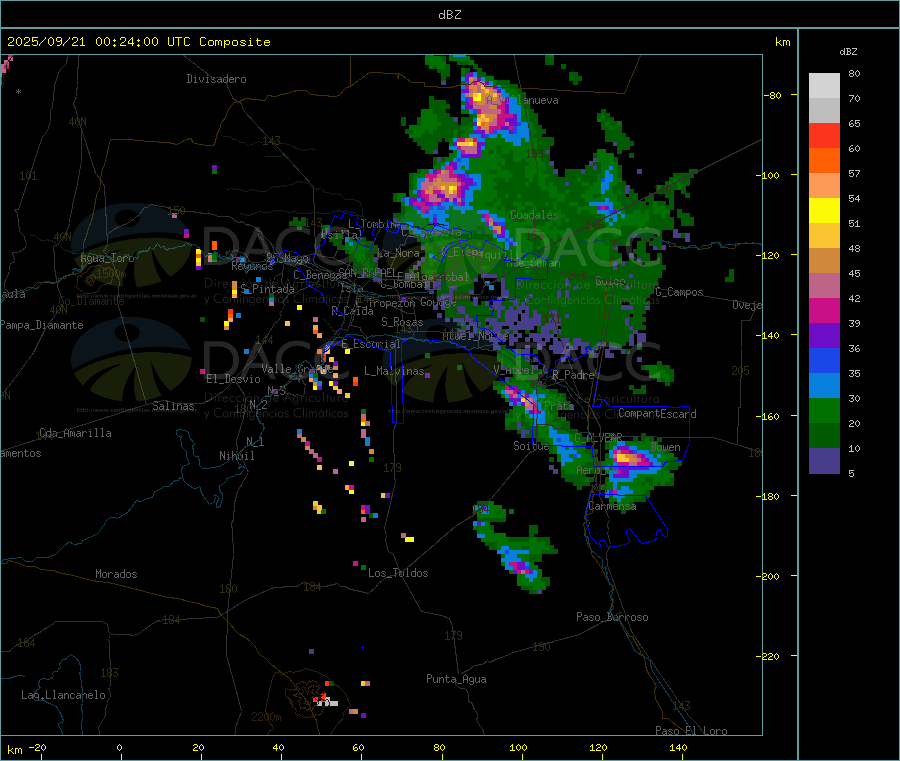Click the Agua_Toro map label
900x761 pixels.
pos(107,258)
